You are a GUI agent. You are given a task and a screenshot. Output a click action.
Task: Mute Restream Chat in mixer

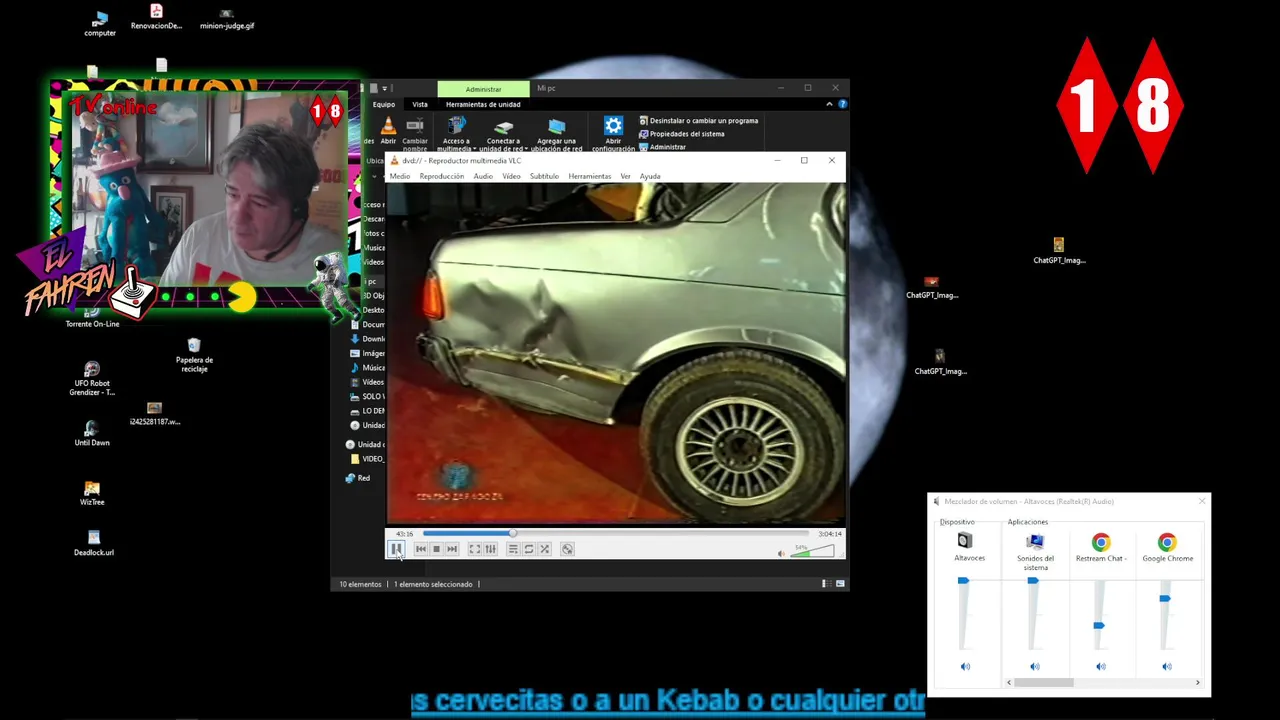1101,667
